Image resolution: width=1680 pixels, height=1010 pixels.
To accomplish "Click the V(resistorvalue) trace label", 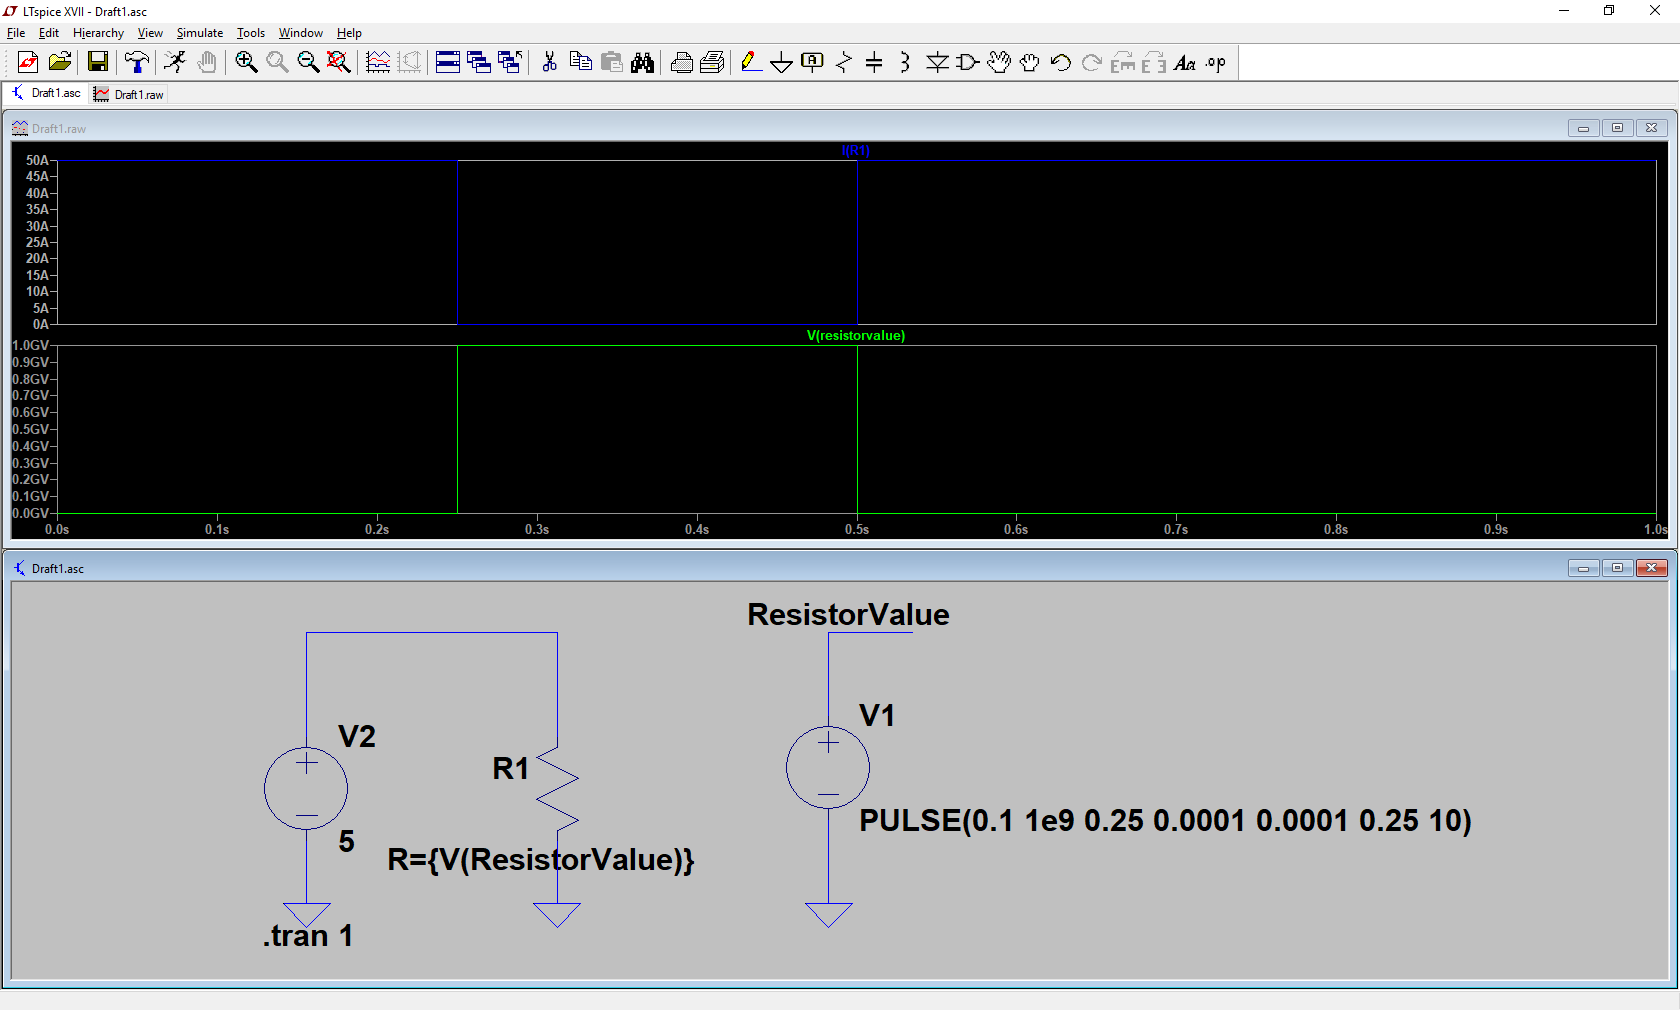I will [856, 335].
